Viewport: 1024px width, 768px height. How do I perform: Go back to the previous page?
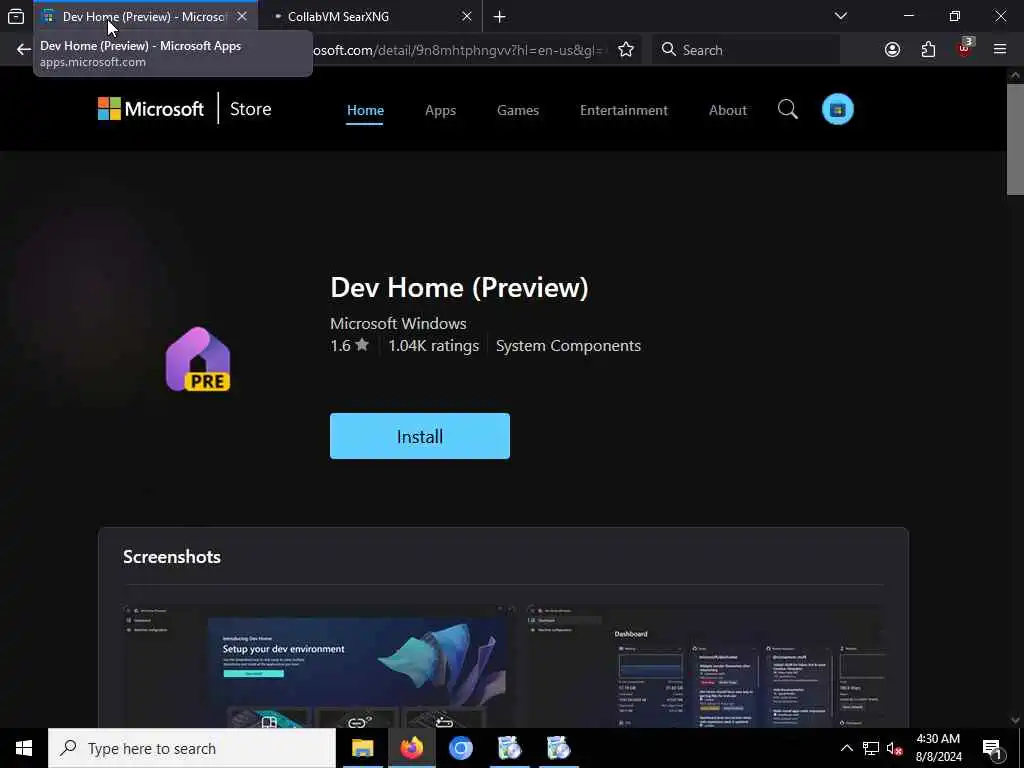tap(24, 50)
